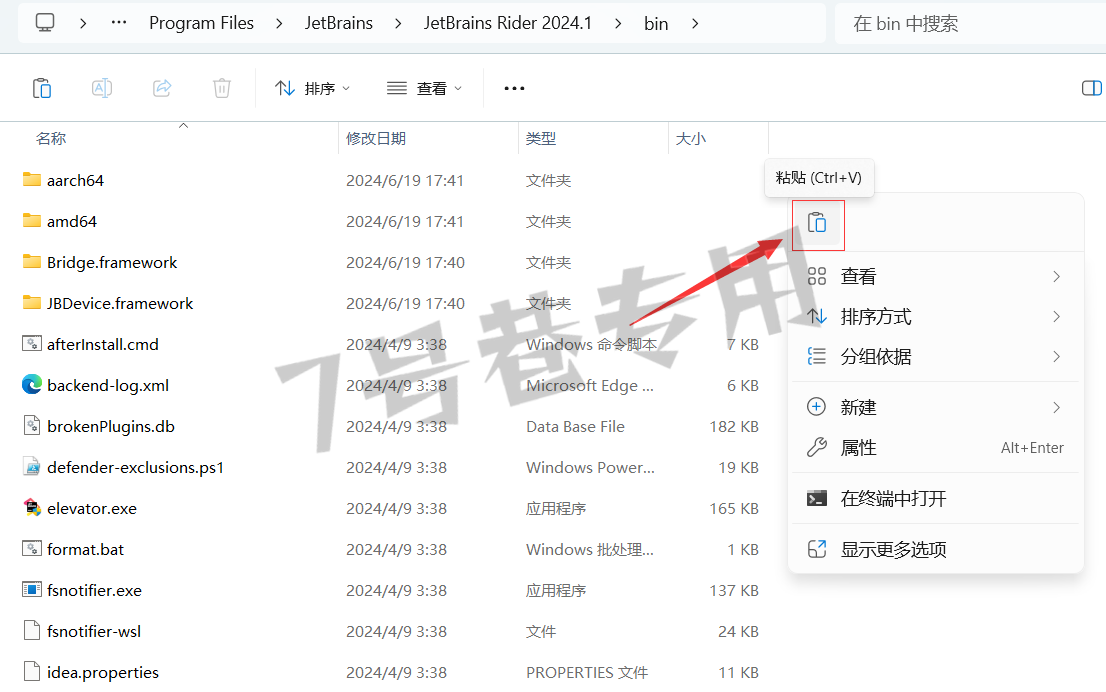The height and width of the screenshot is (692, 1106).
Task: Open the 查看 view dropdown in the toolbar
Action: pyautogui.click(x=424, y=88)
